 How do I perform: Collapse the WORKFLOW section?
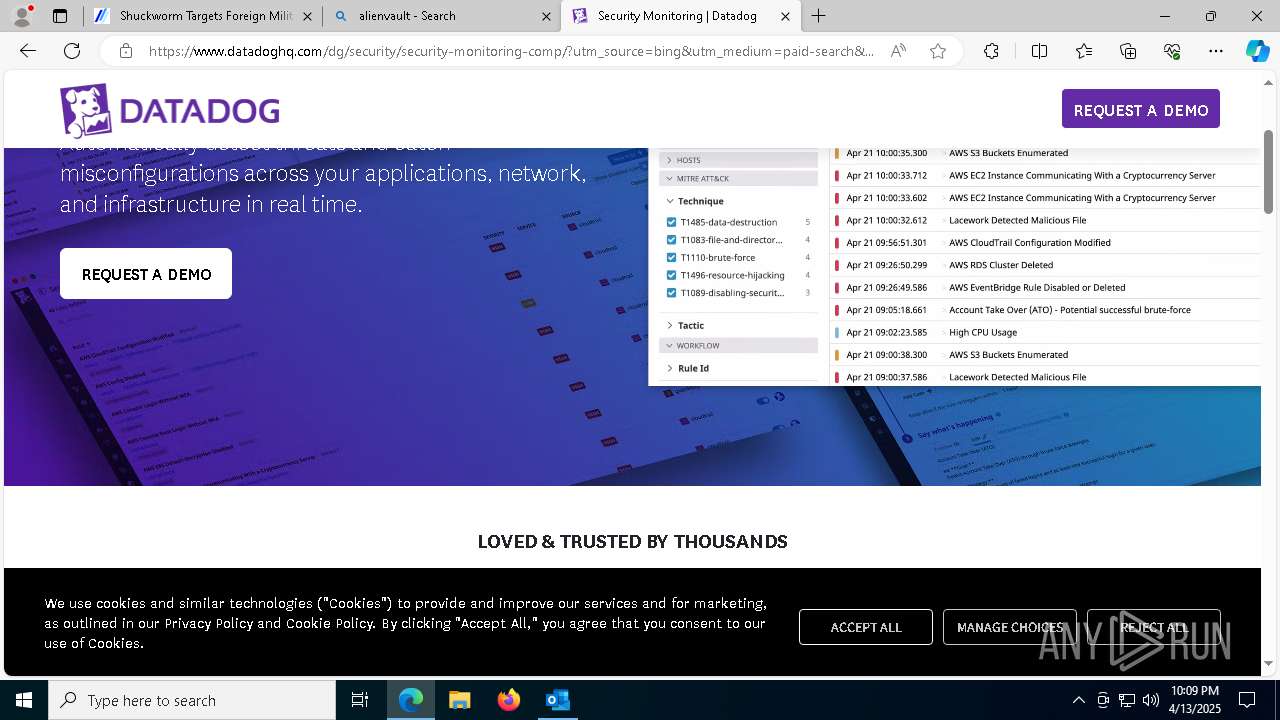pyautogui.click(x=739, y=345)
